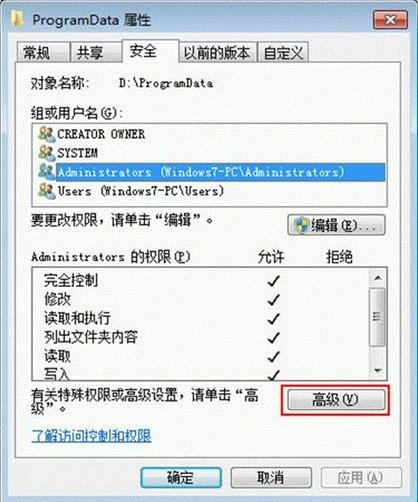Screen dimensions: 418x502
Task: Click the CREATOR OWNER user group icon
Action: click(x=47, y=134)
